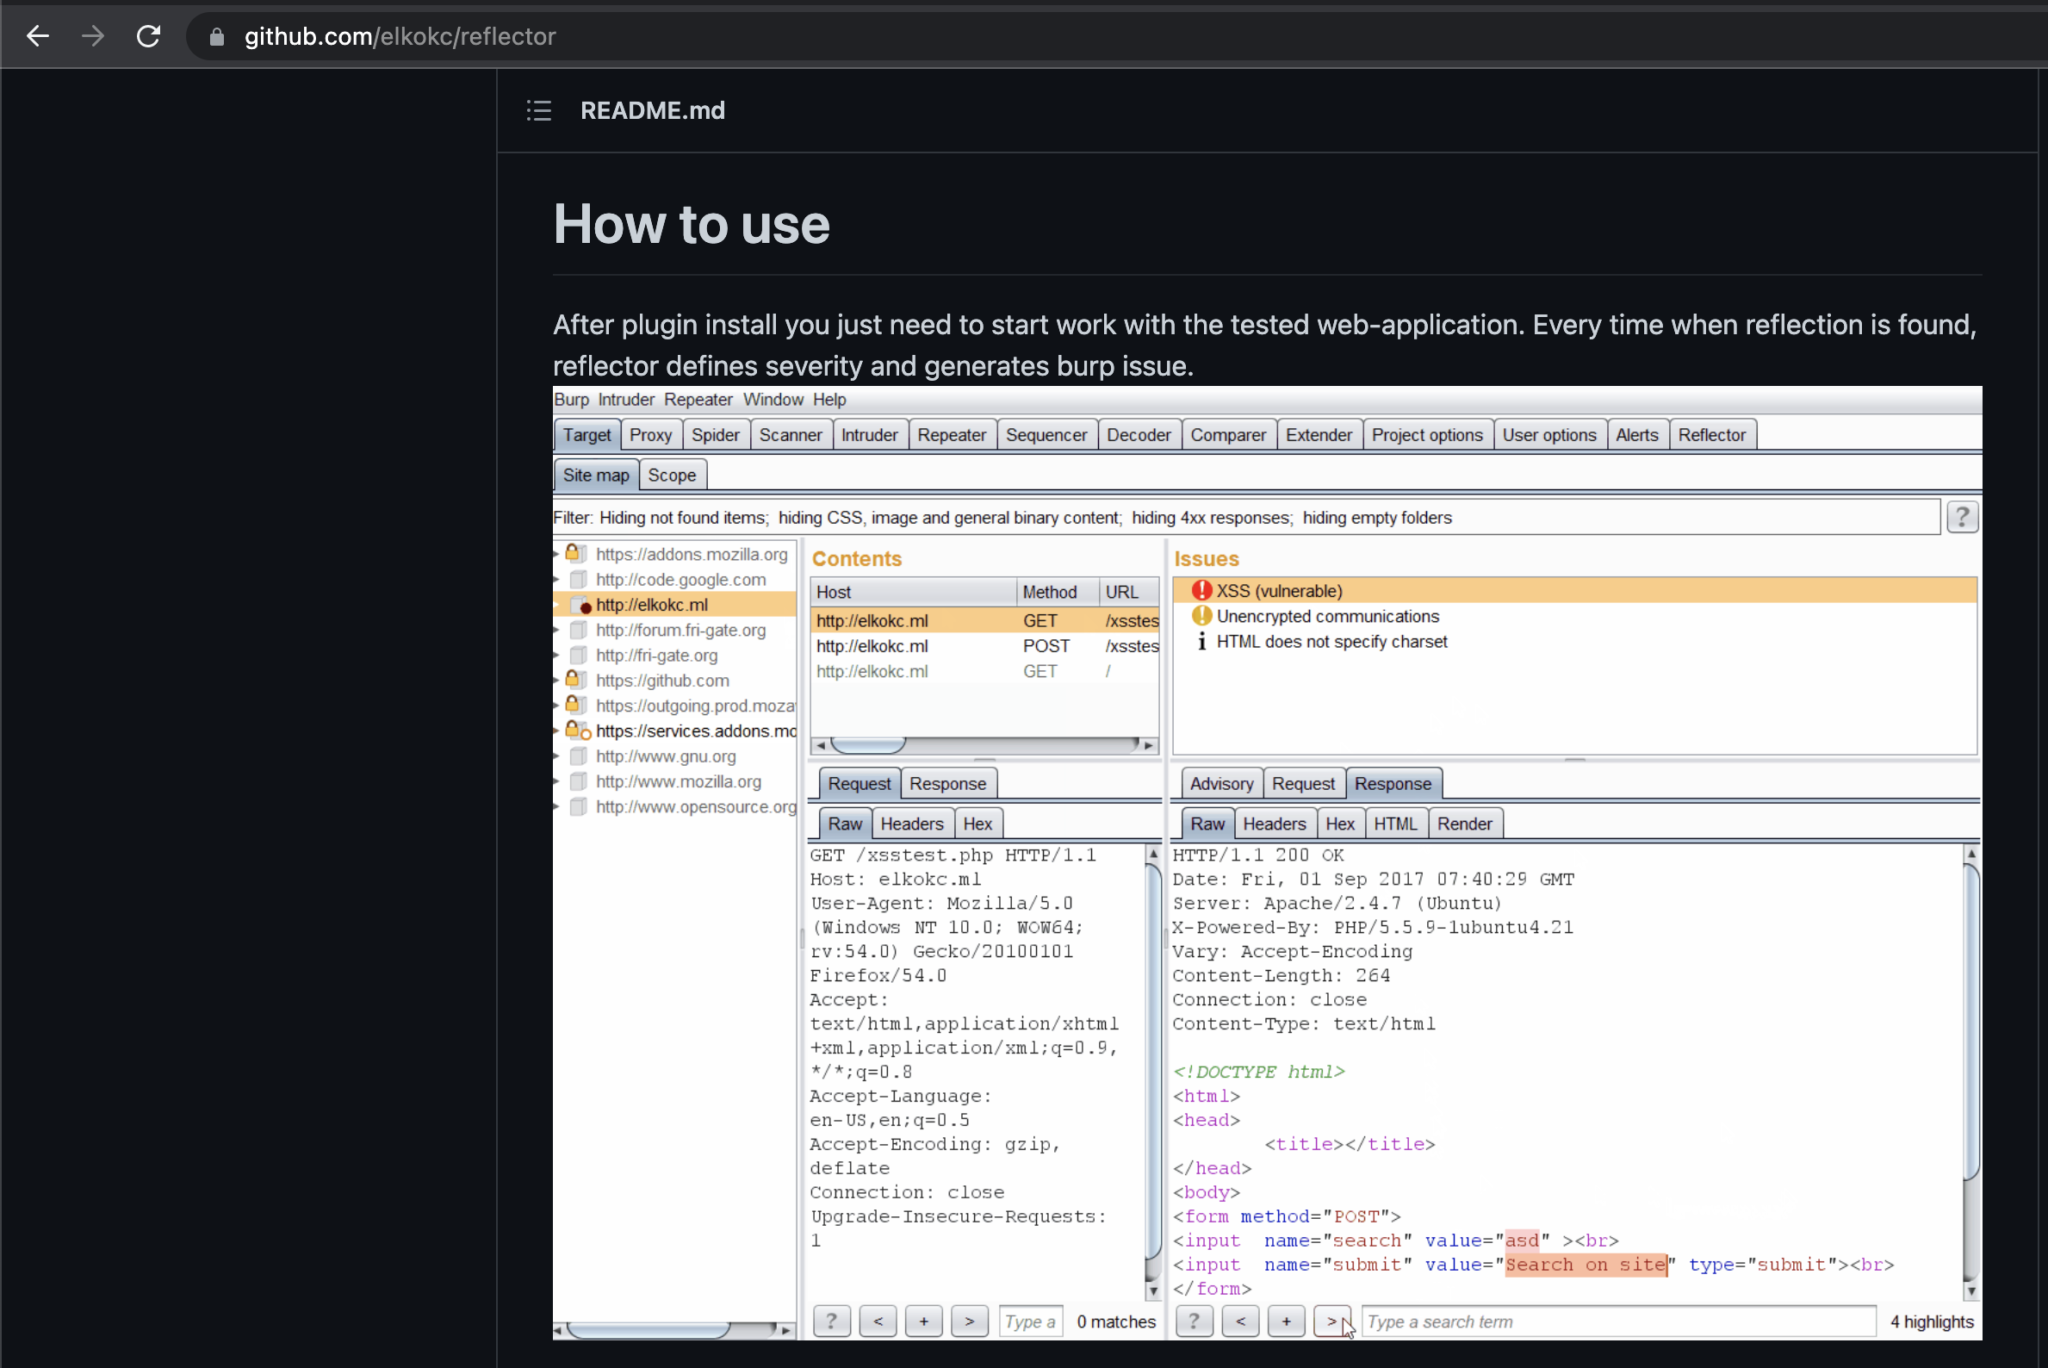Image resolution: width=2048 pixels, height=1368 pixels.
Task: Reload the page with the refresh icon
Action: tap(150, 36)
